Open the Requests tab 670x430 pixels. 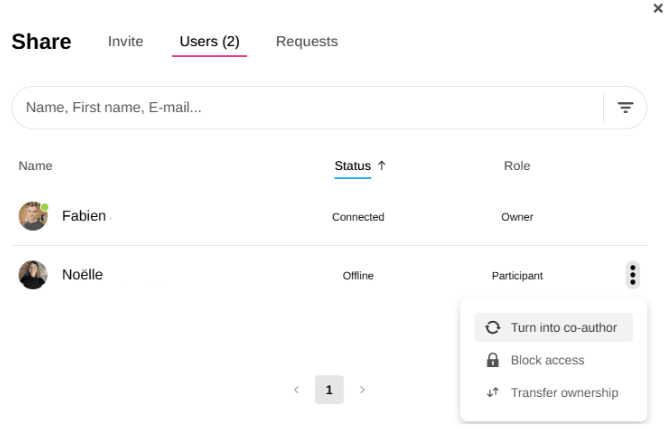pyautogui.click(x=307, y=42)
